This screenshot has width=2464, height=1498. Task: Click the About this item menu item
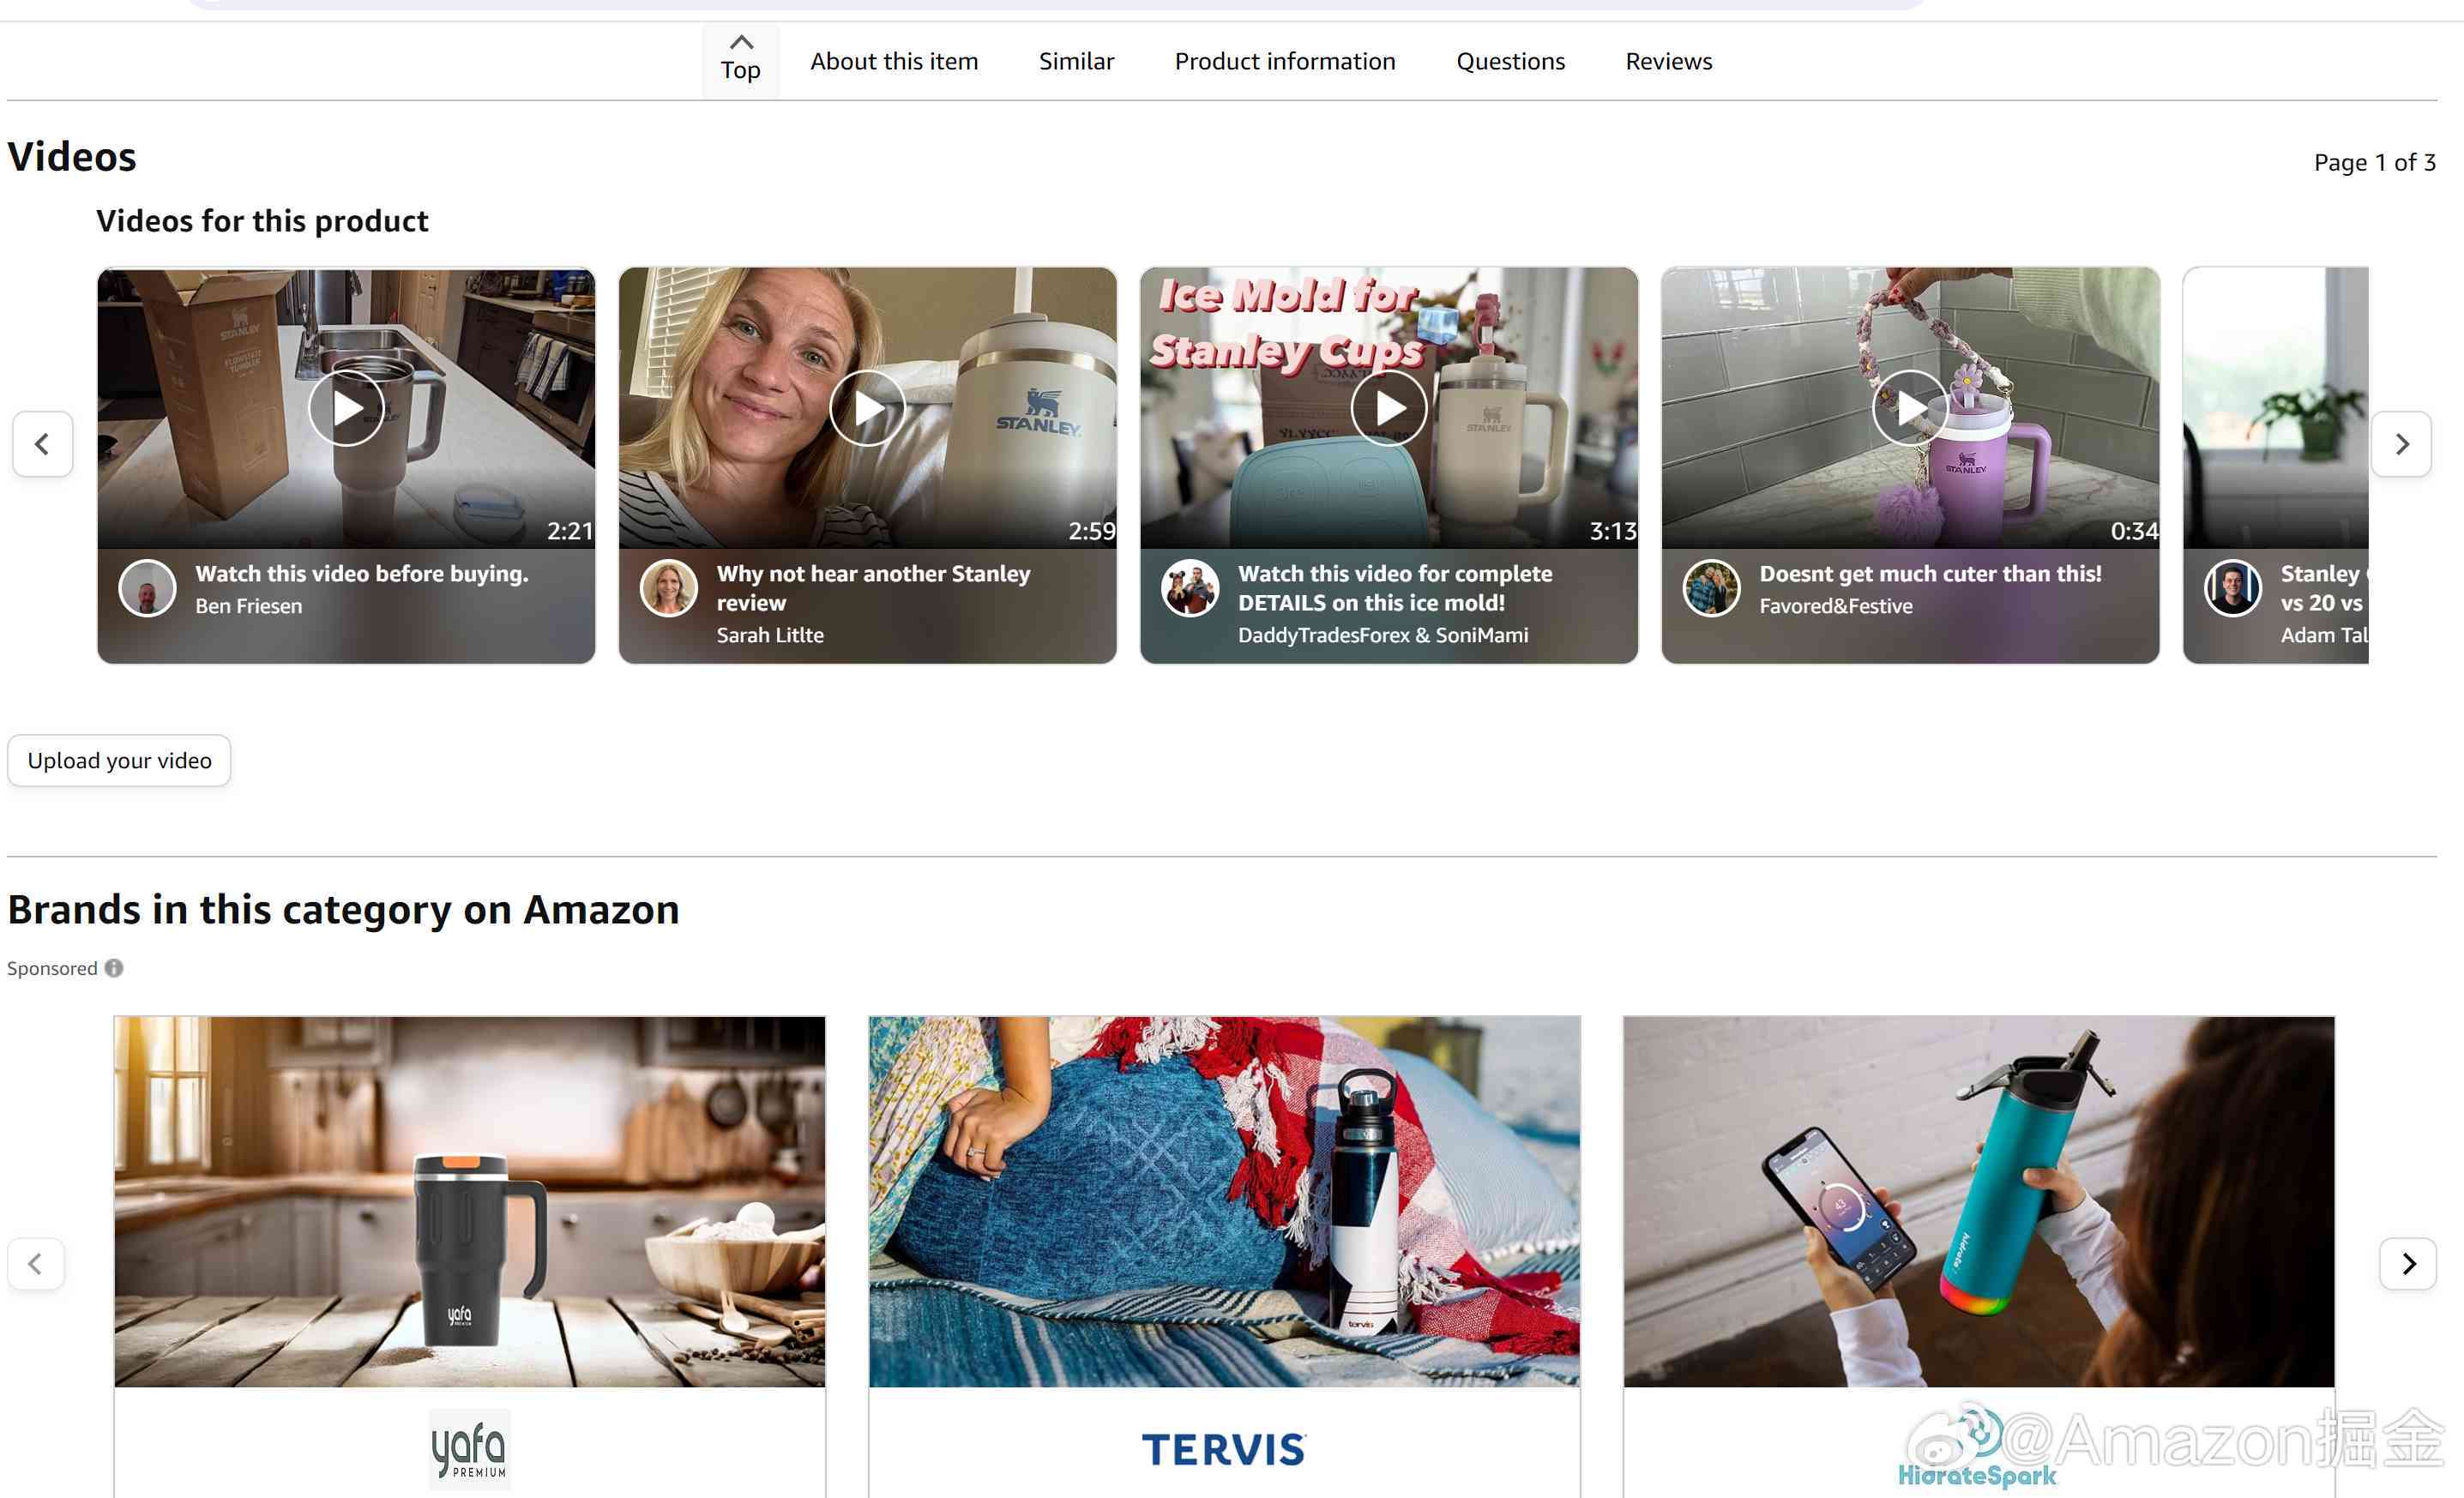[x=894, y=60]
